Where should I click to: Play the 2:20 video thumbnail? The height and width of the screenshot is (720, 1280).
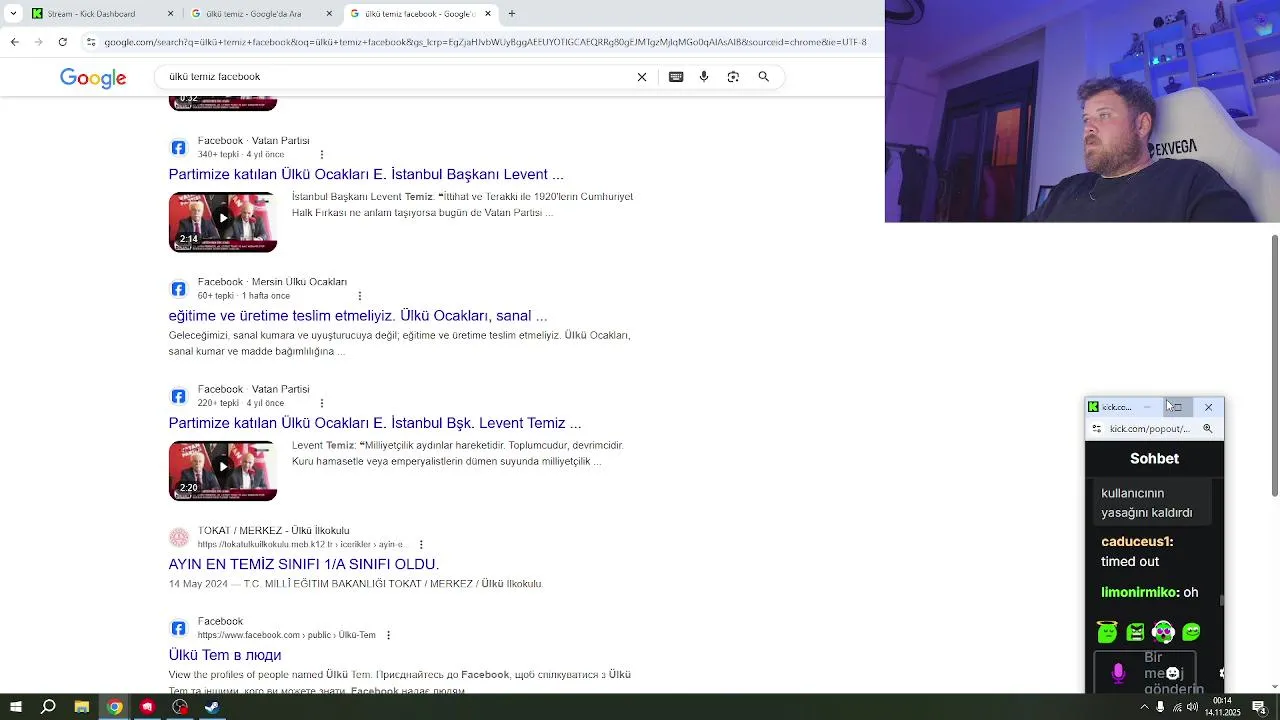[223, 470]
